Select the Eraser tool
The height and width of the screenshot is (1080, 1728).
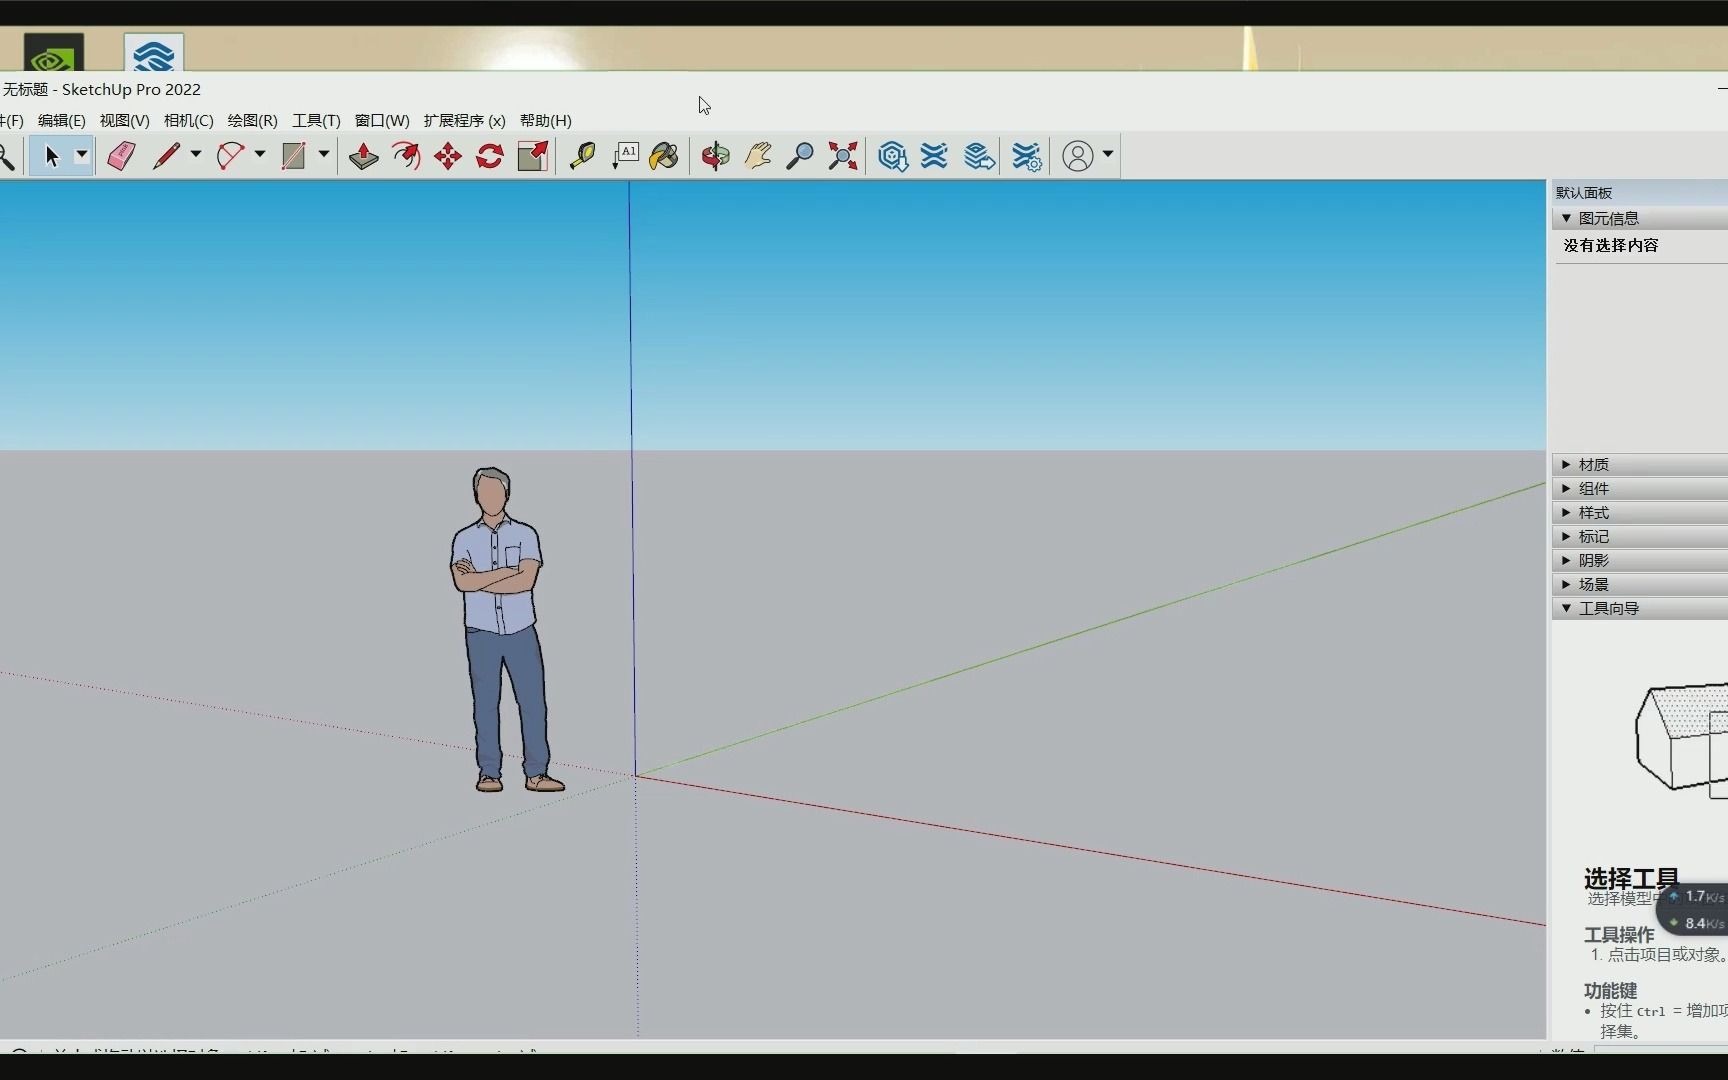[120, 156]
